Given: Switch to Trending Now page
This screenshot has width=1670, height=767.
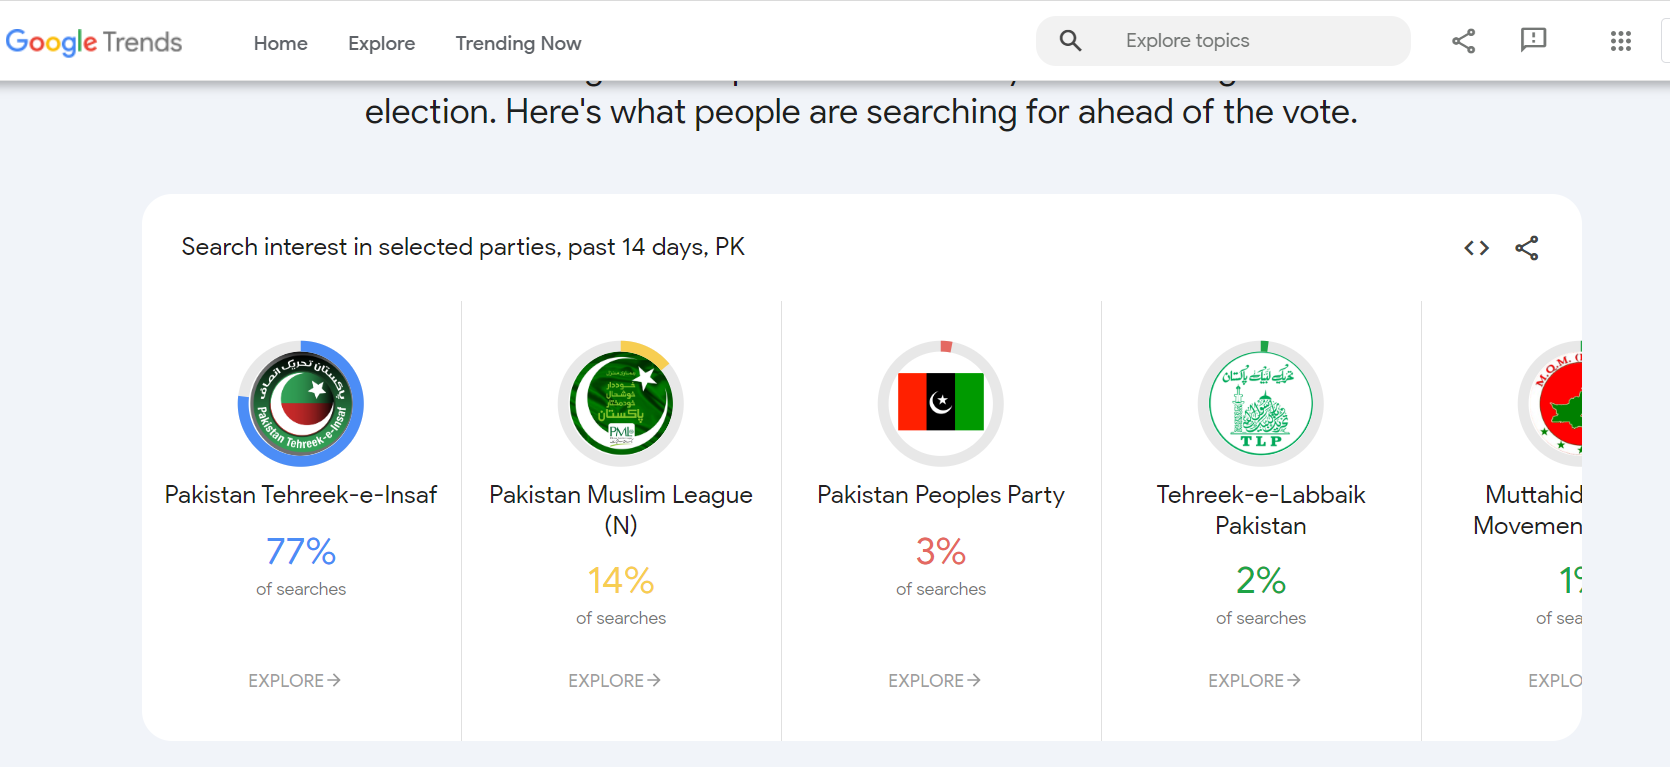Looking at the screenshot, I should [518, 43].
